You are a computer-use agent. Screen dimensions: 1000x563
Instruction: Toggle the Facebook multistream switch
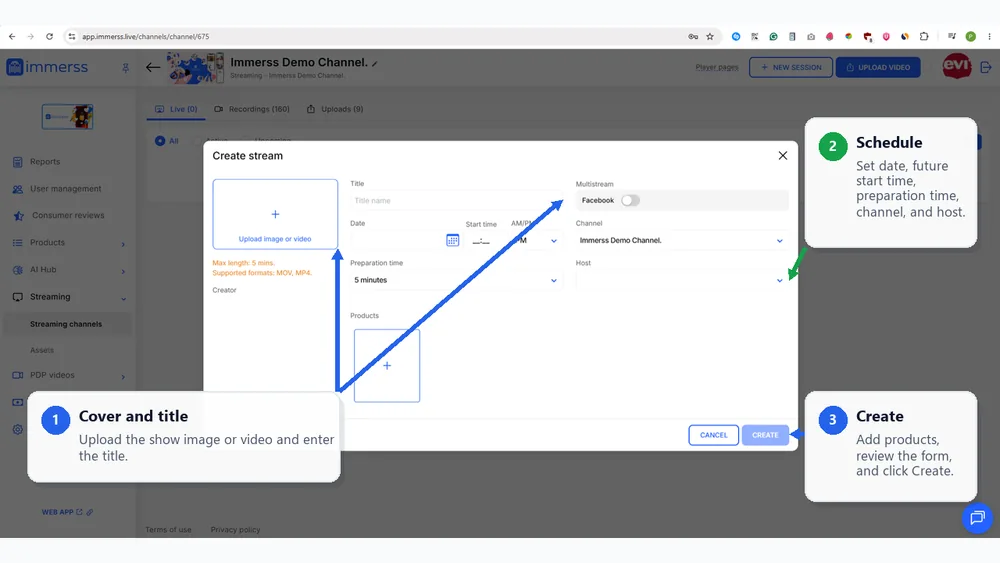pyautogui.click(x=630, y=201)
